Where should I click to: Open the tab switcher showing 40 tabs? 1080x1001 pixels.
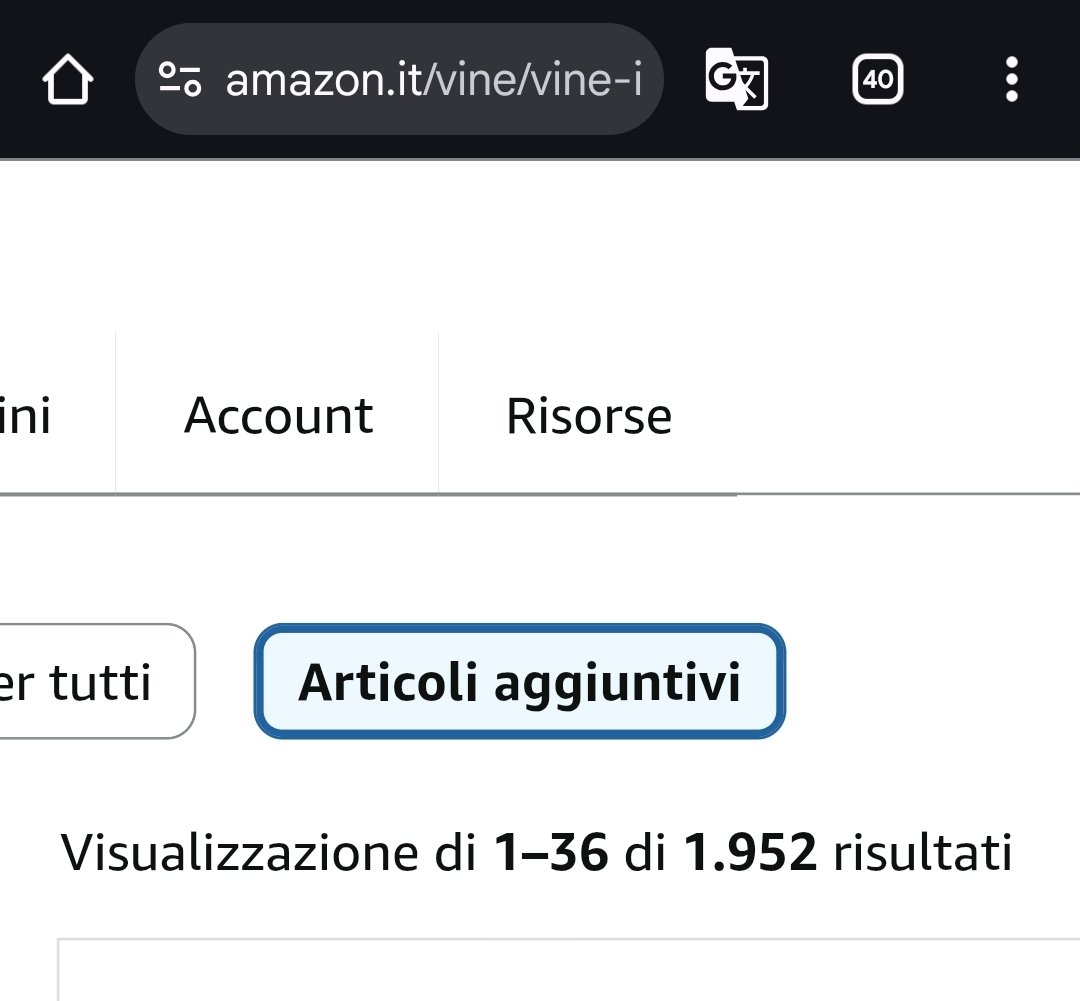[x=877, y=79]
